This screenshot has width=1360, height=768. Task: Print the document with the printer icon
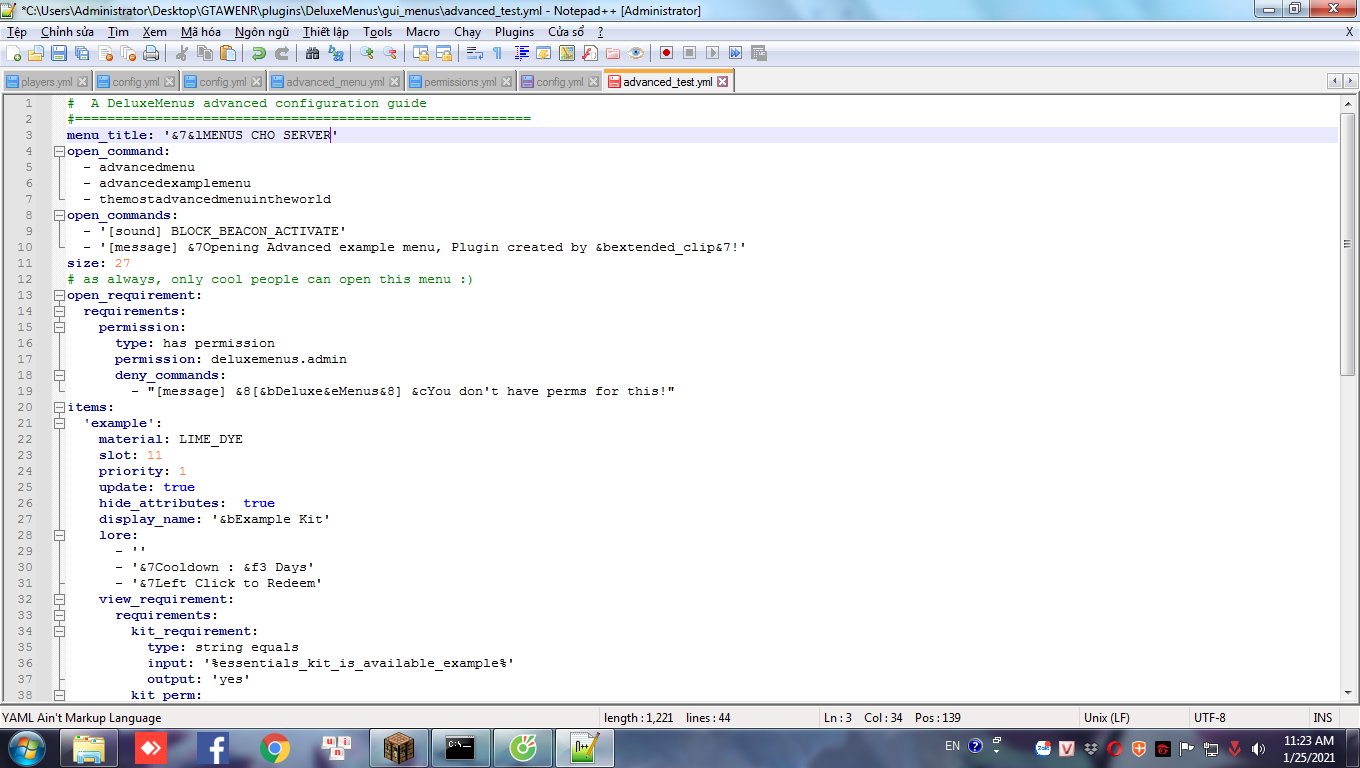tap(151, 53)
